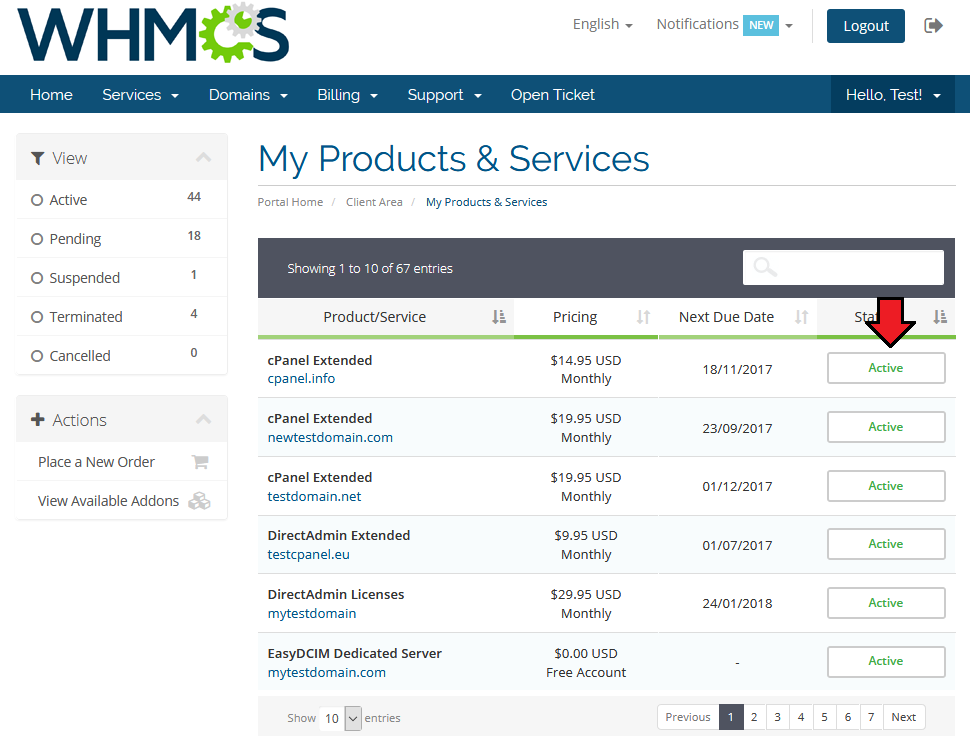Image resolution: width=970 pixels, height=755 pixels.
Task: Go to pagination page 5
Action: (825, 717)
